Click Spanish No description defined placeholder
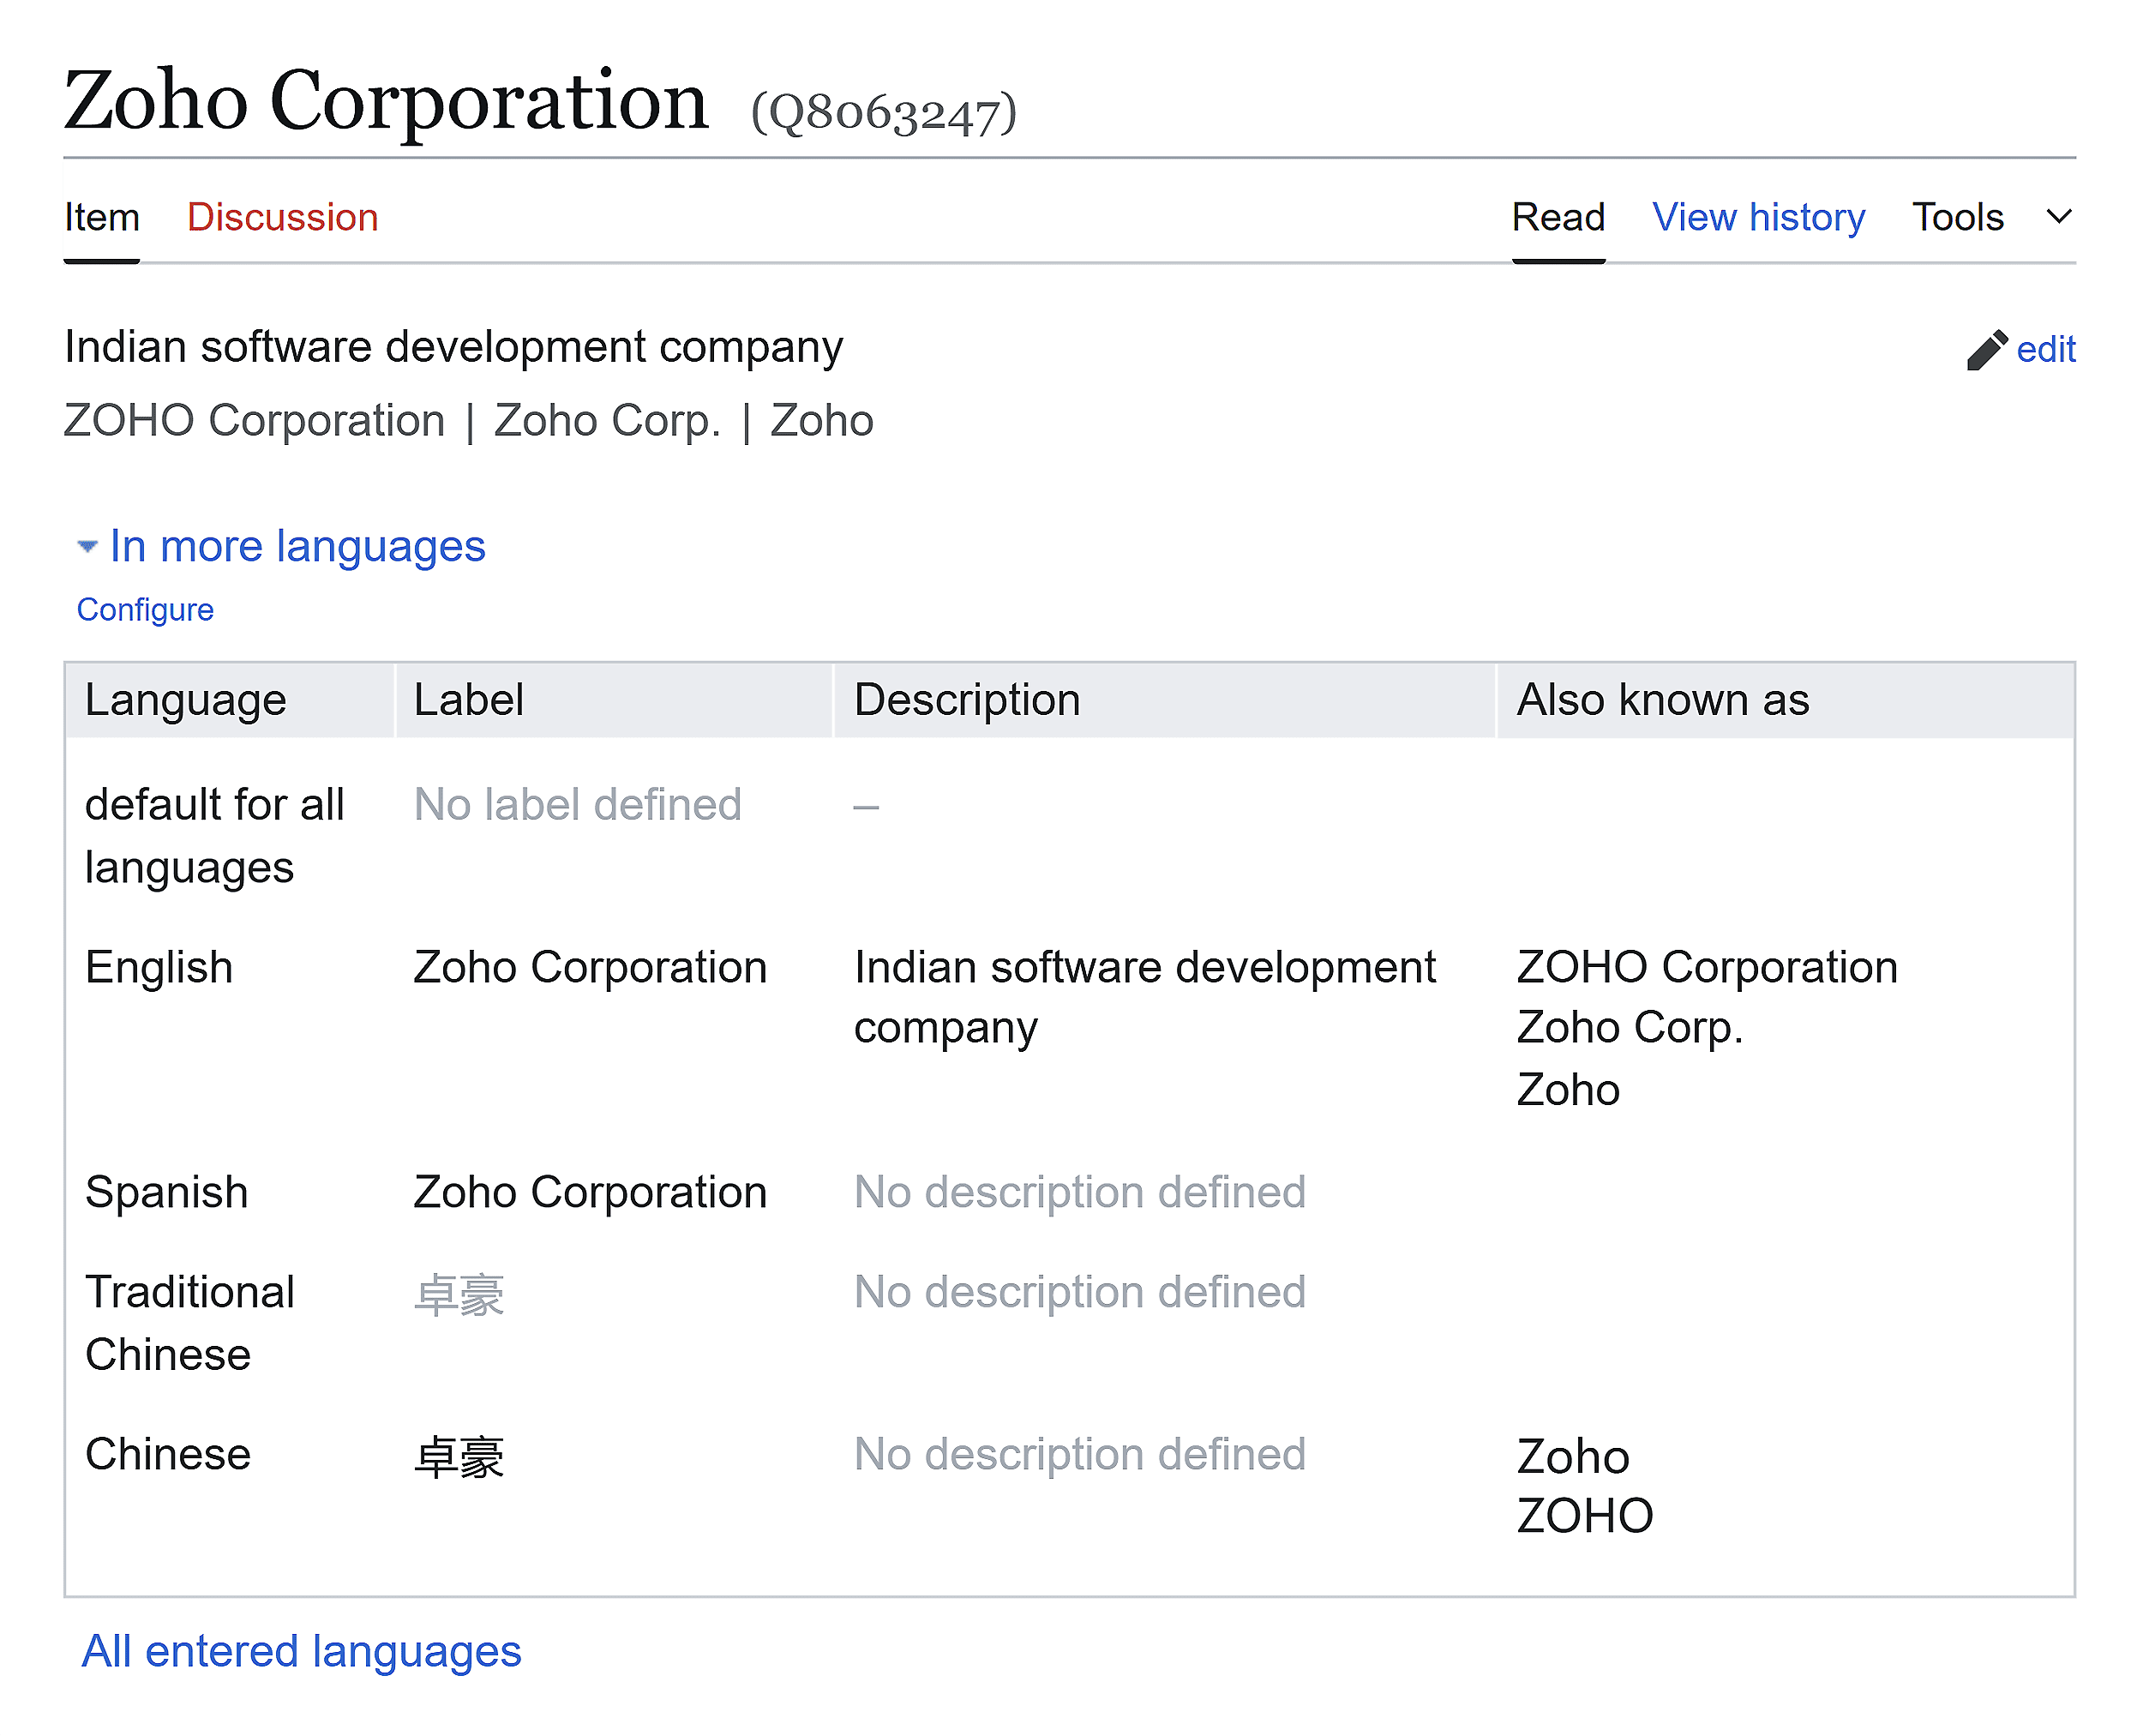 (1080, 1193)
